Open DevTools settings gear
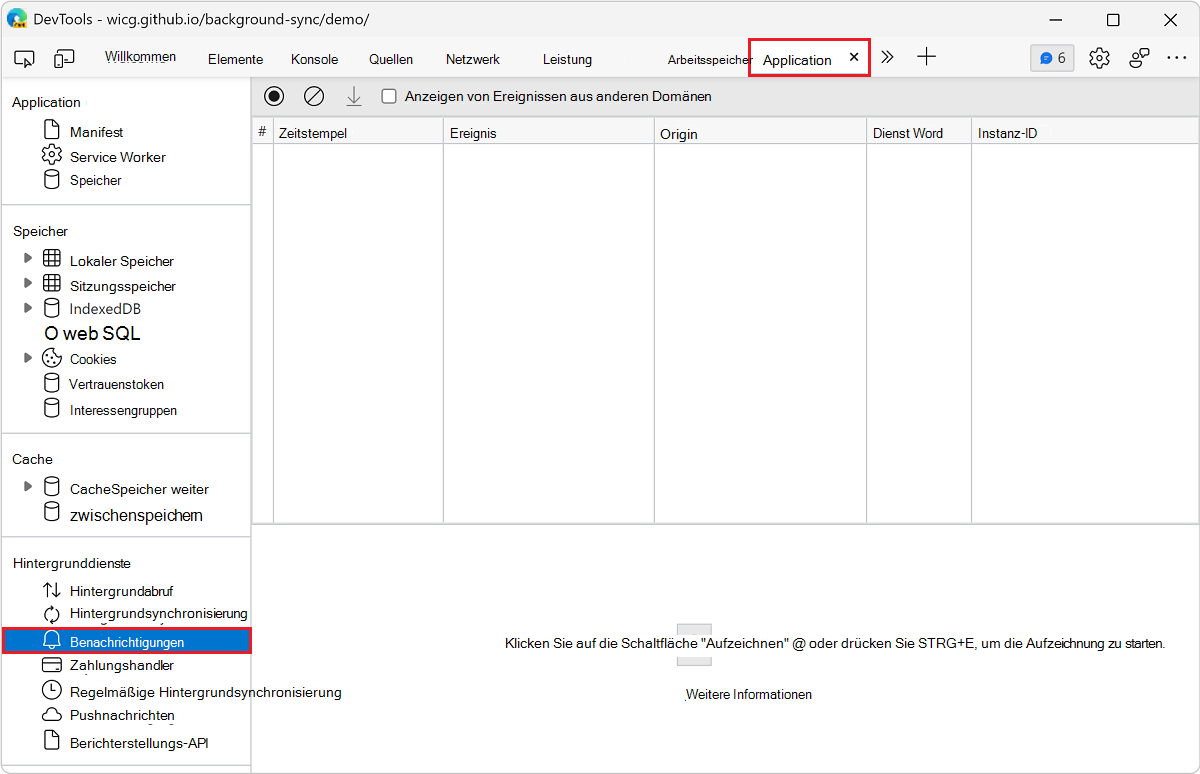This screenshot has width=1200, height=774. coord(1099,58)
